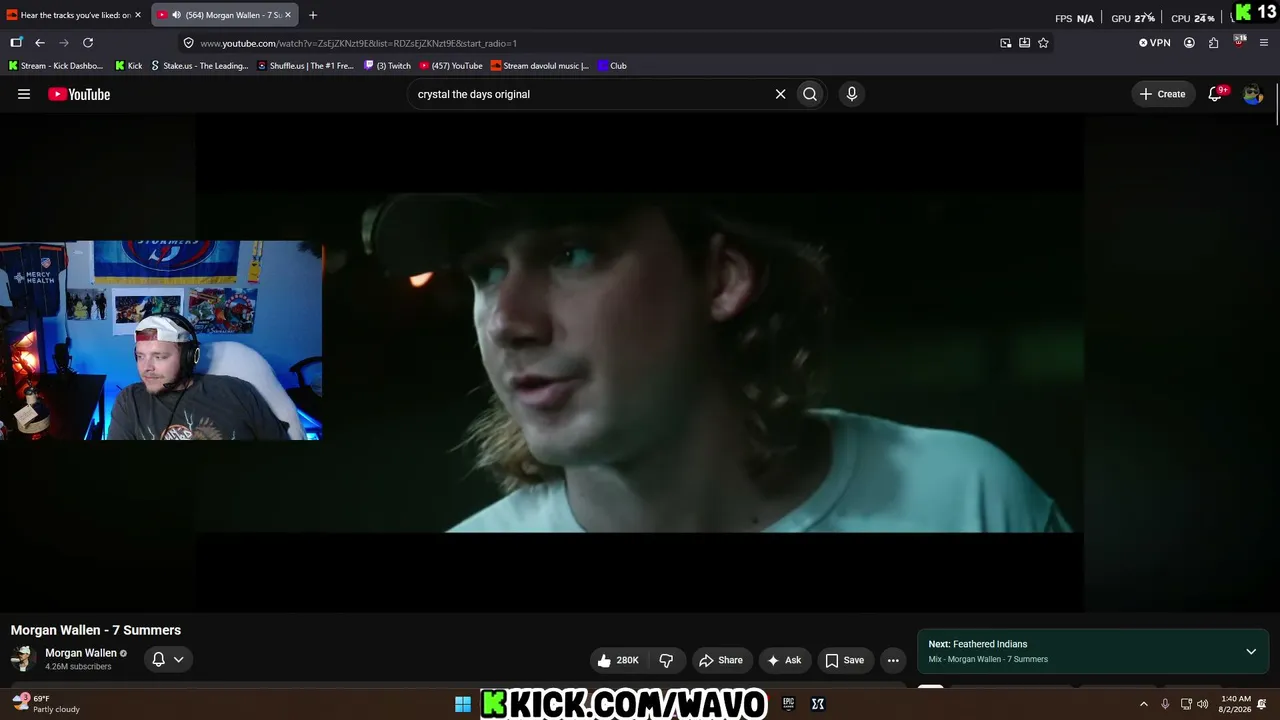Screen dimensions: 1280x720
Task: Open the Ask AI button
Action: tap(784, 660)
